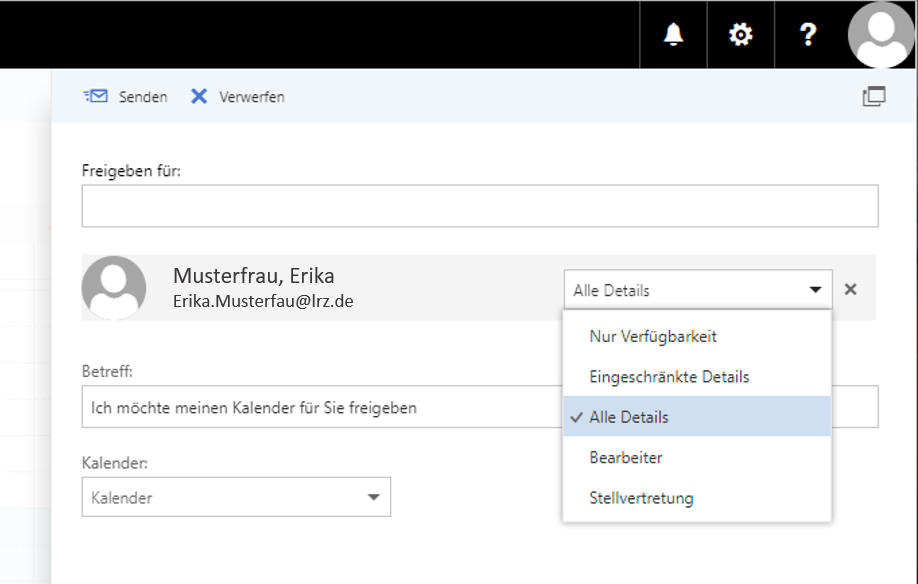The image size is (918, 584).
Task: Select 'Bearbeiter' permission level
Action: click(x=626, y=457)
